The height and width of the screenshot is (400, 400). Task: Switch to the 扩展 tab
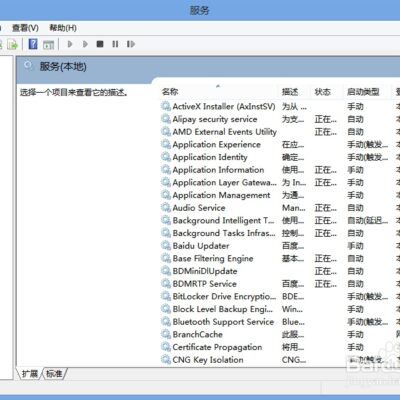(x=29, y=374)
